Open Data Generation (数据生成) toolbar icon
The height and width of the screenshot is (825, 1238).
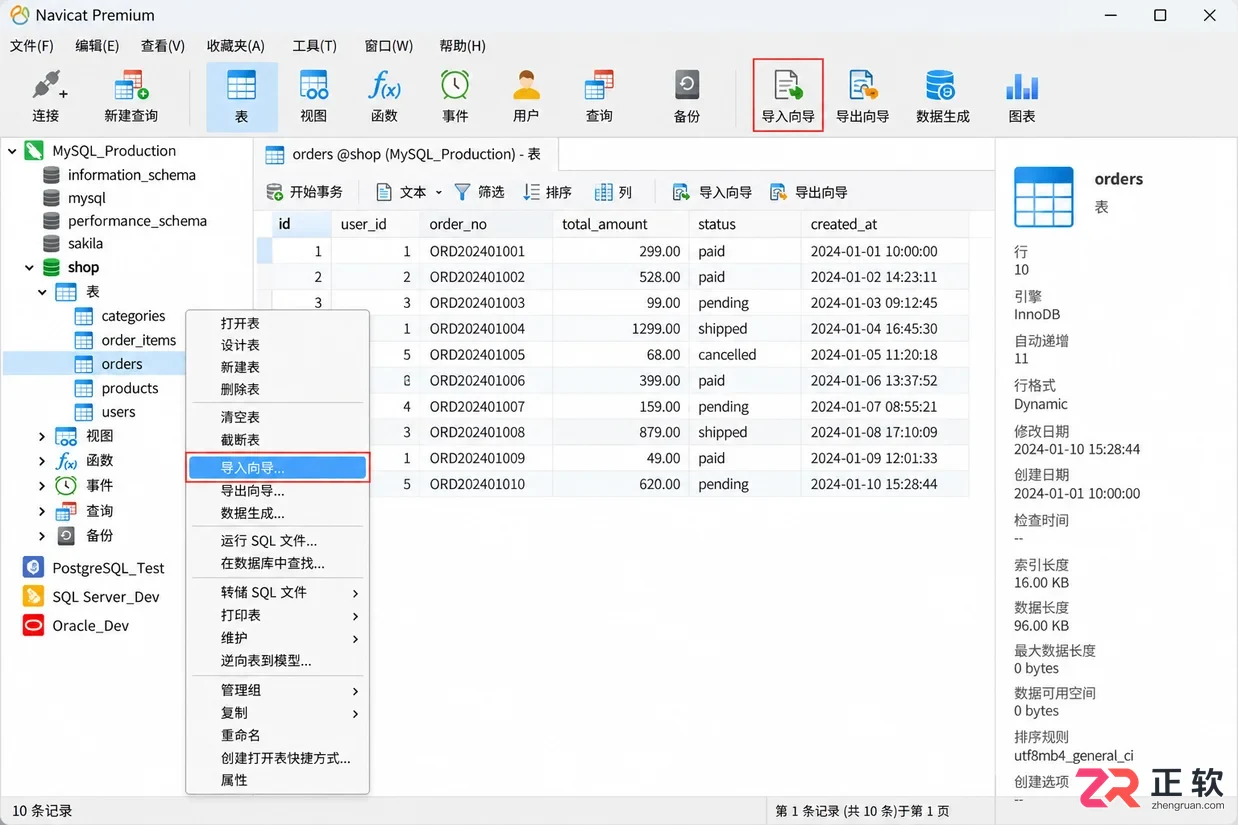click(942, 96)
